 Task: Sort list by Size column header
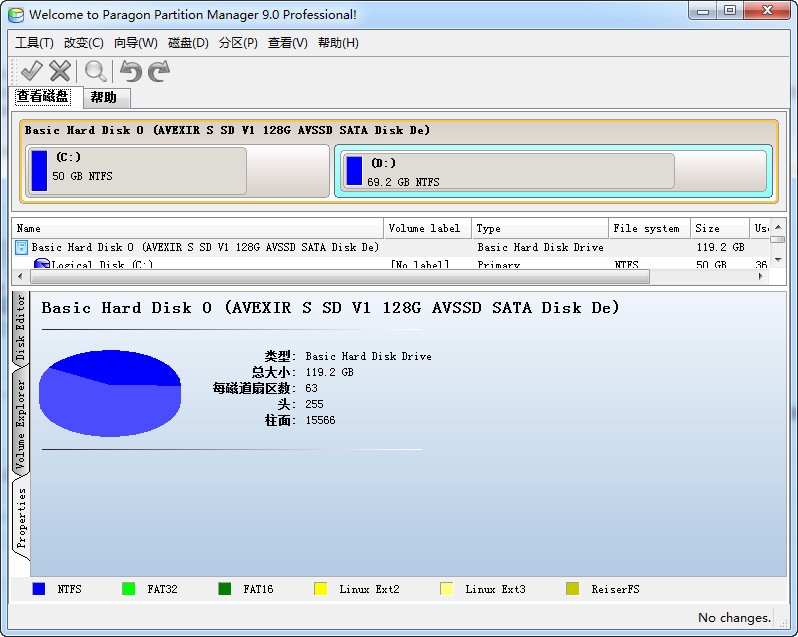[x=720, y=228]
